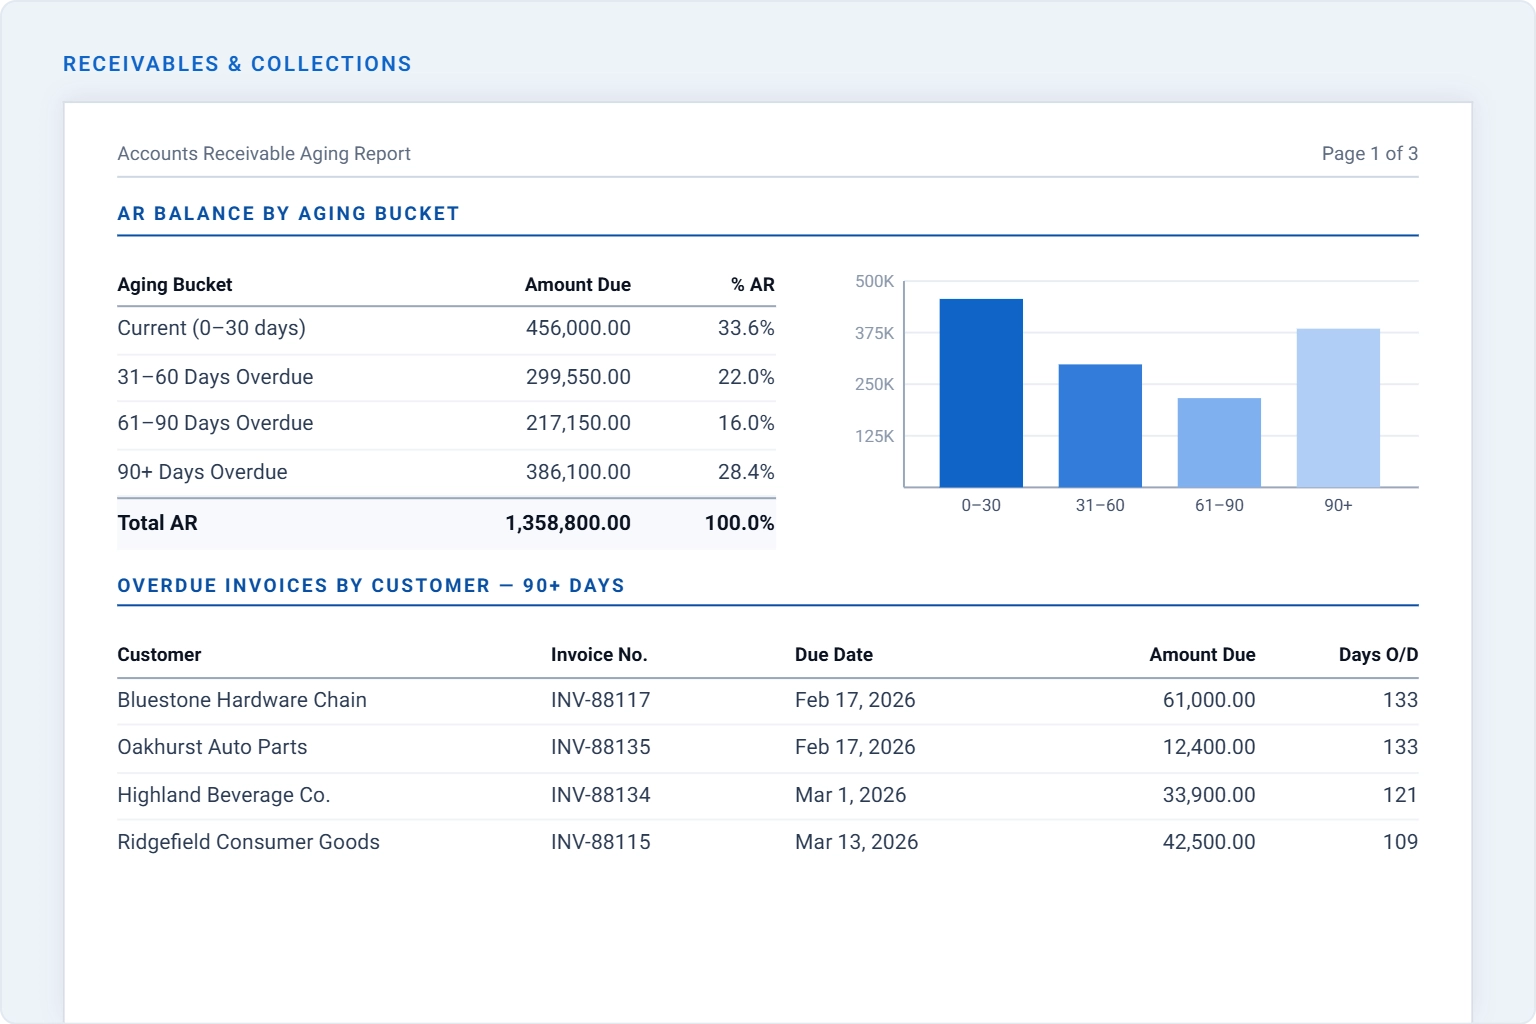Image resolution: width=1536 pixels, height=1024 pixels.
Task: Click the 61,000.00 amount due
Action: point(1209,700)
